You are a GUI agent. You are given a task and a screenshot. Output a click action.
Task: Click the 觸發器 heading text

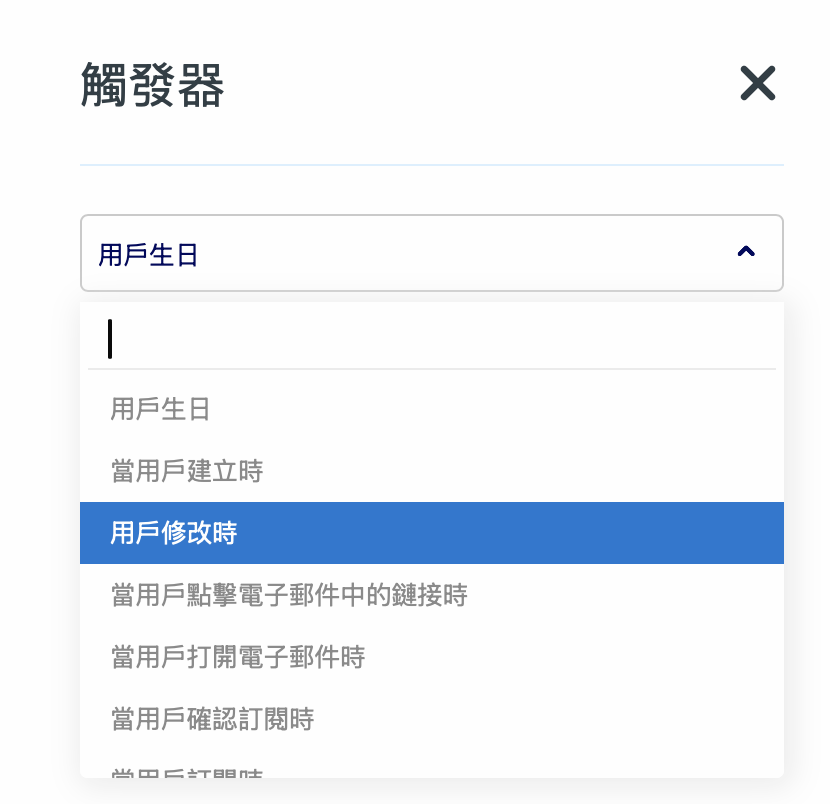coord(152,88)
